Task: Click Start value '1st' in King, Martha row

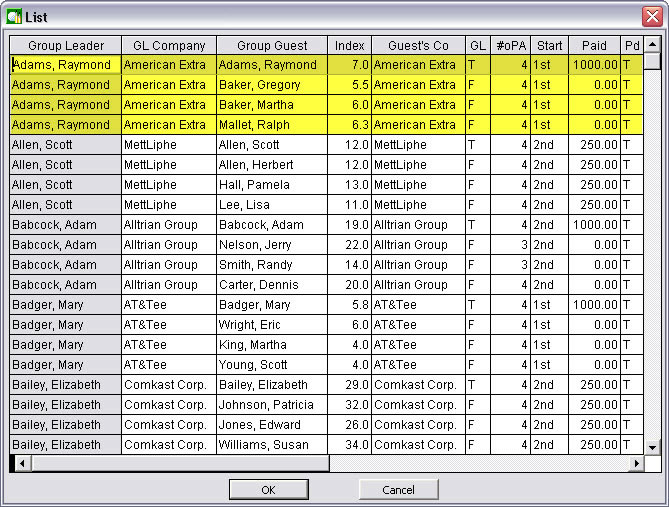Action: pyautogui.click(x=550, y=345)
